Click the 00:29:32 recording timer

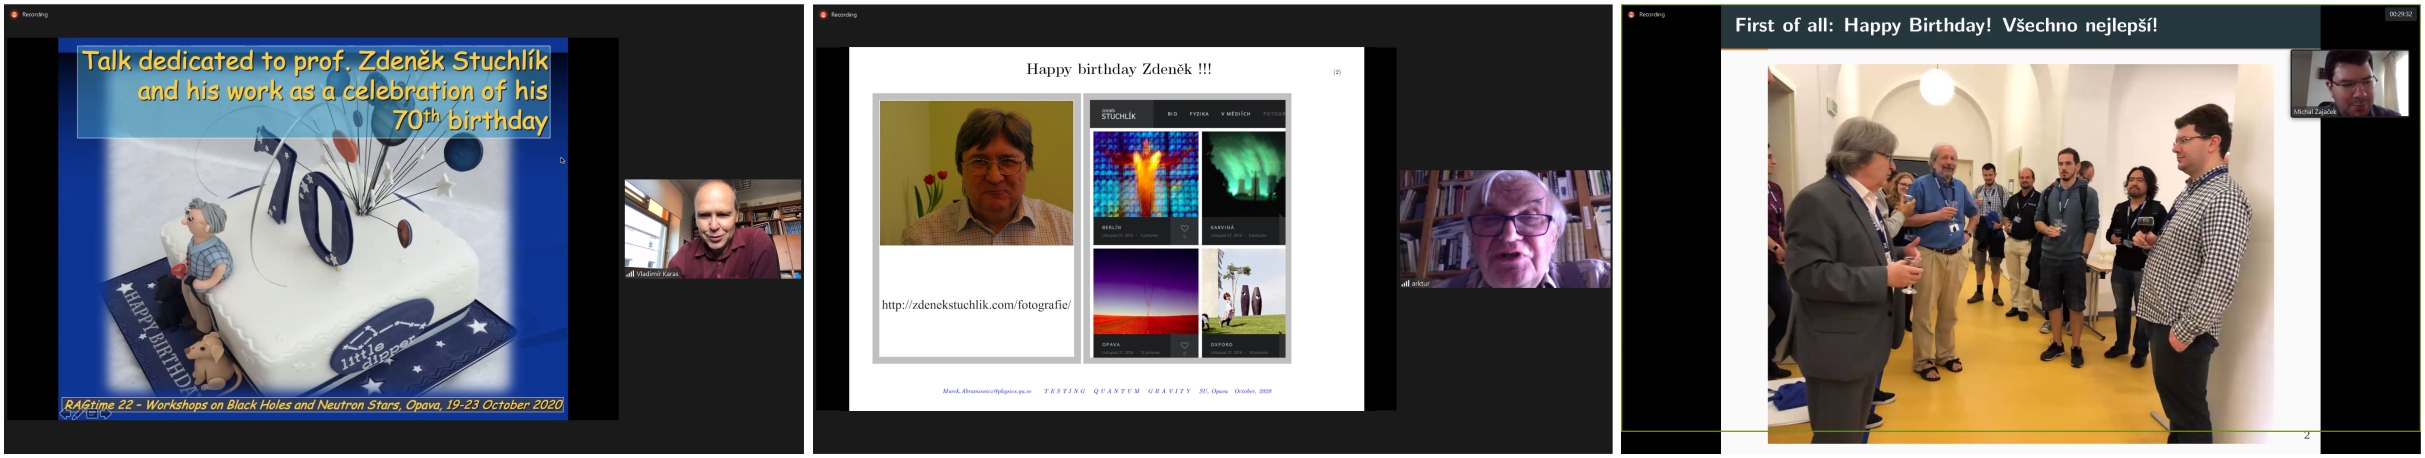2400,14
